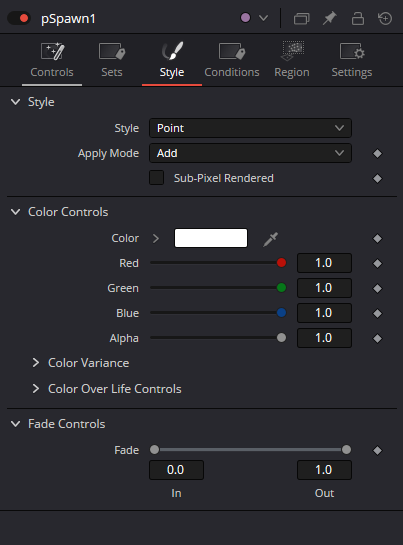The image size is (403, 545).
Task: Click the Alpha value field
Action: coord(324,338)
